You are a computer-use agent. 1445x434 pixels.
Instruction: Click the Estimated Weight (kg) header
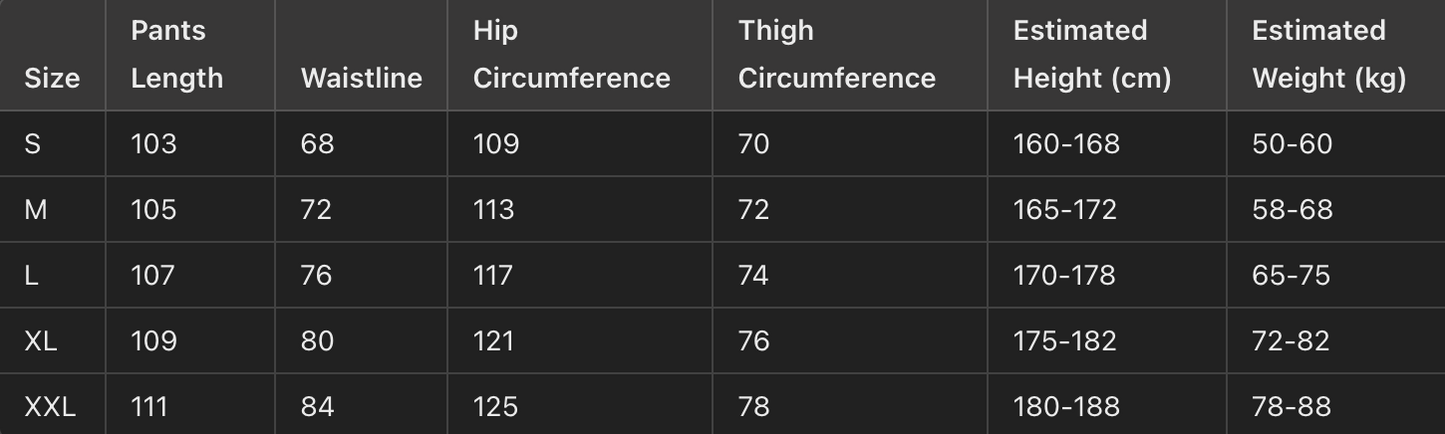pyautogui.click(x=1329, y=54)
